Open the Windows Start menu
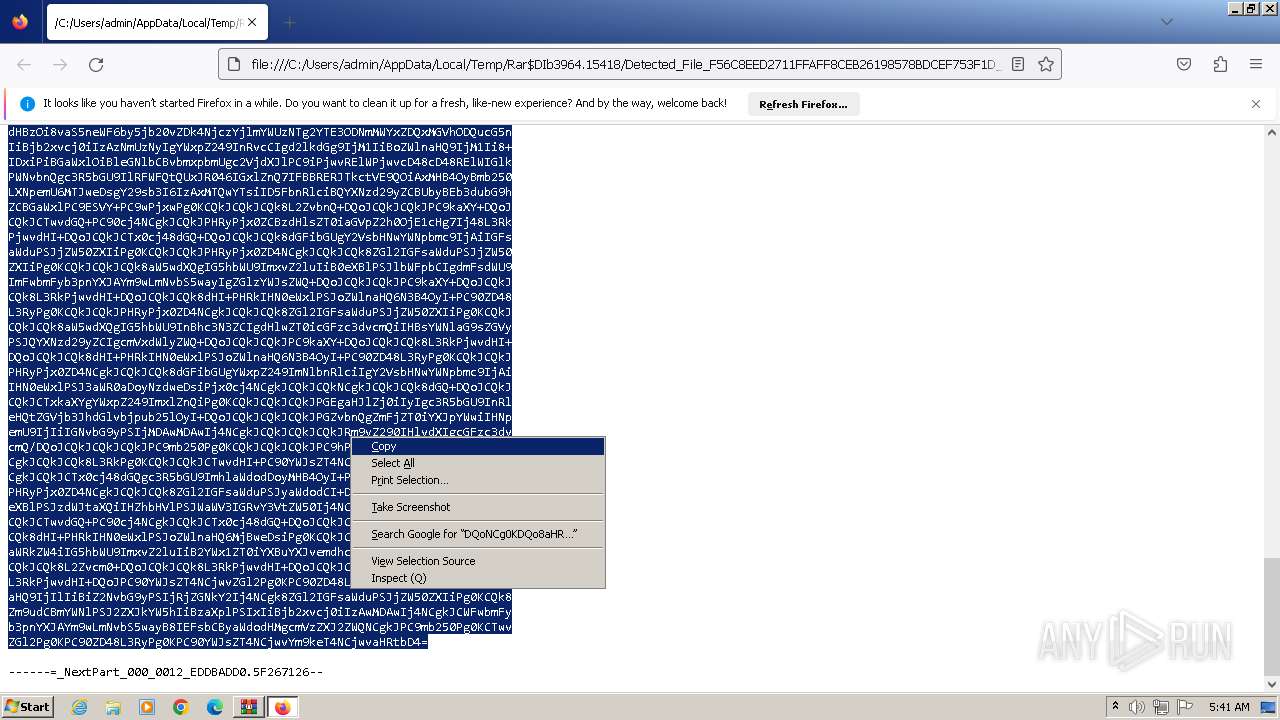 [27, 706]
